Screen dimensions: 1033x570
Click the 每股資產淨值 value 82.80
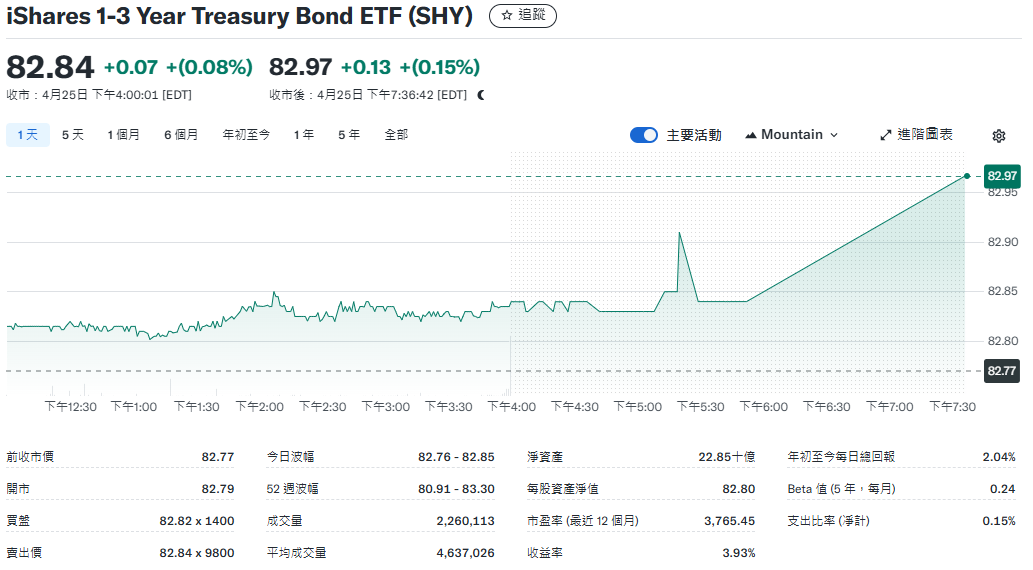(x=739, y=489)
